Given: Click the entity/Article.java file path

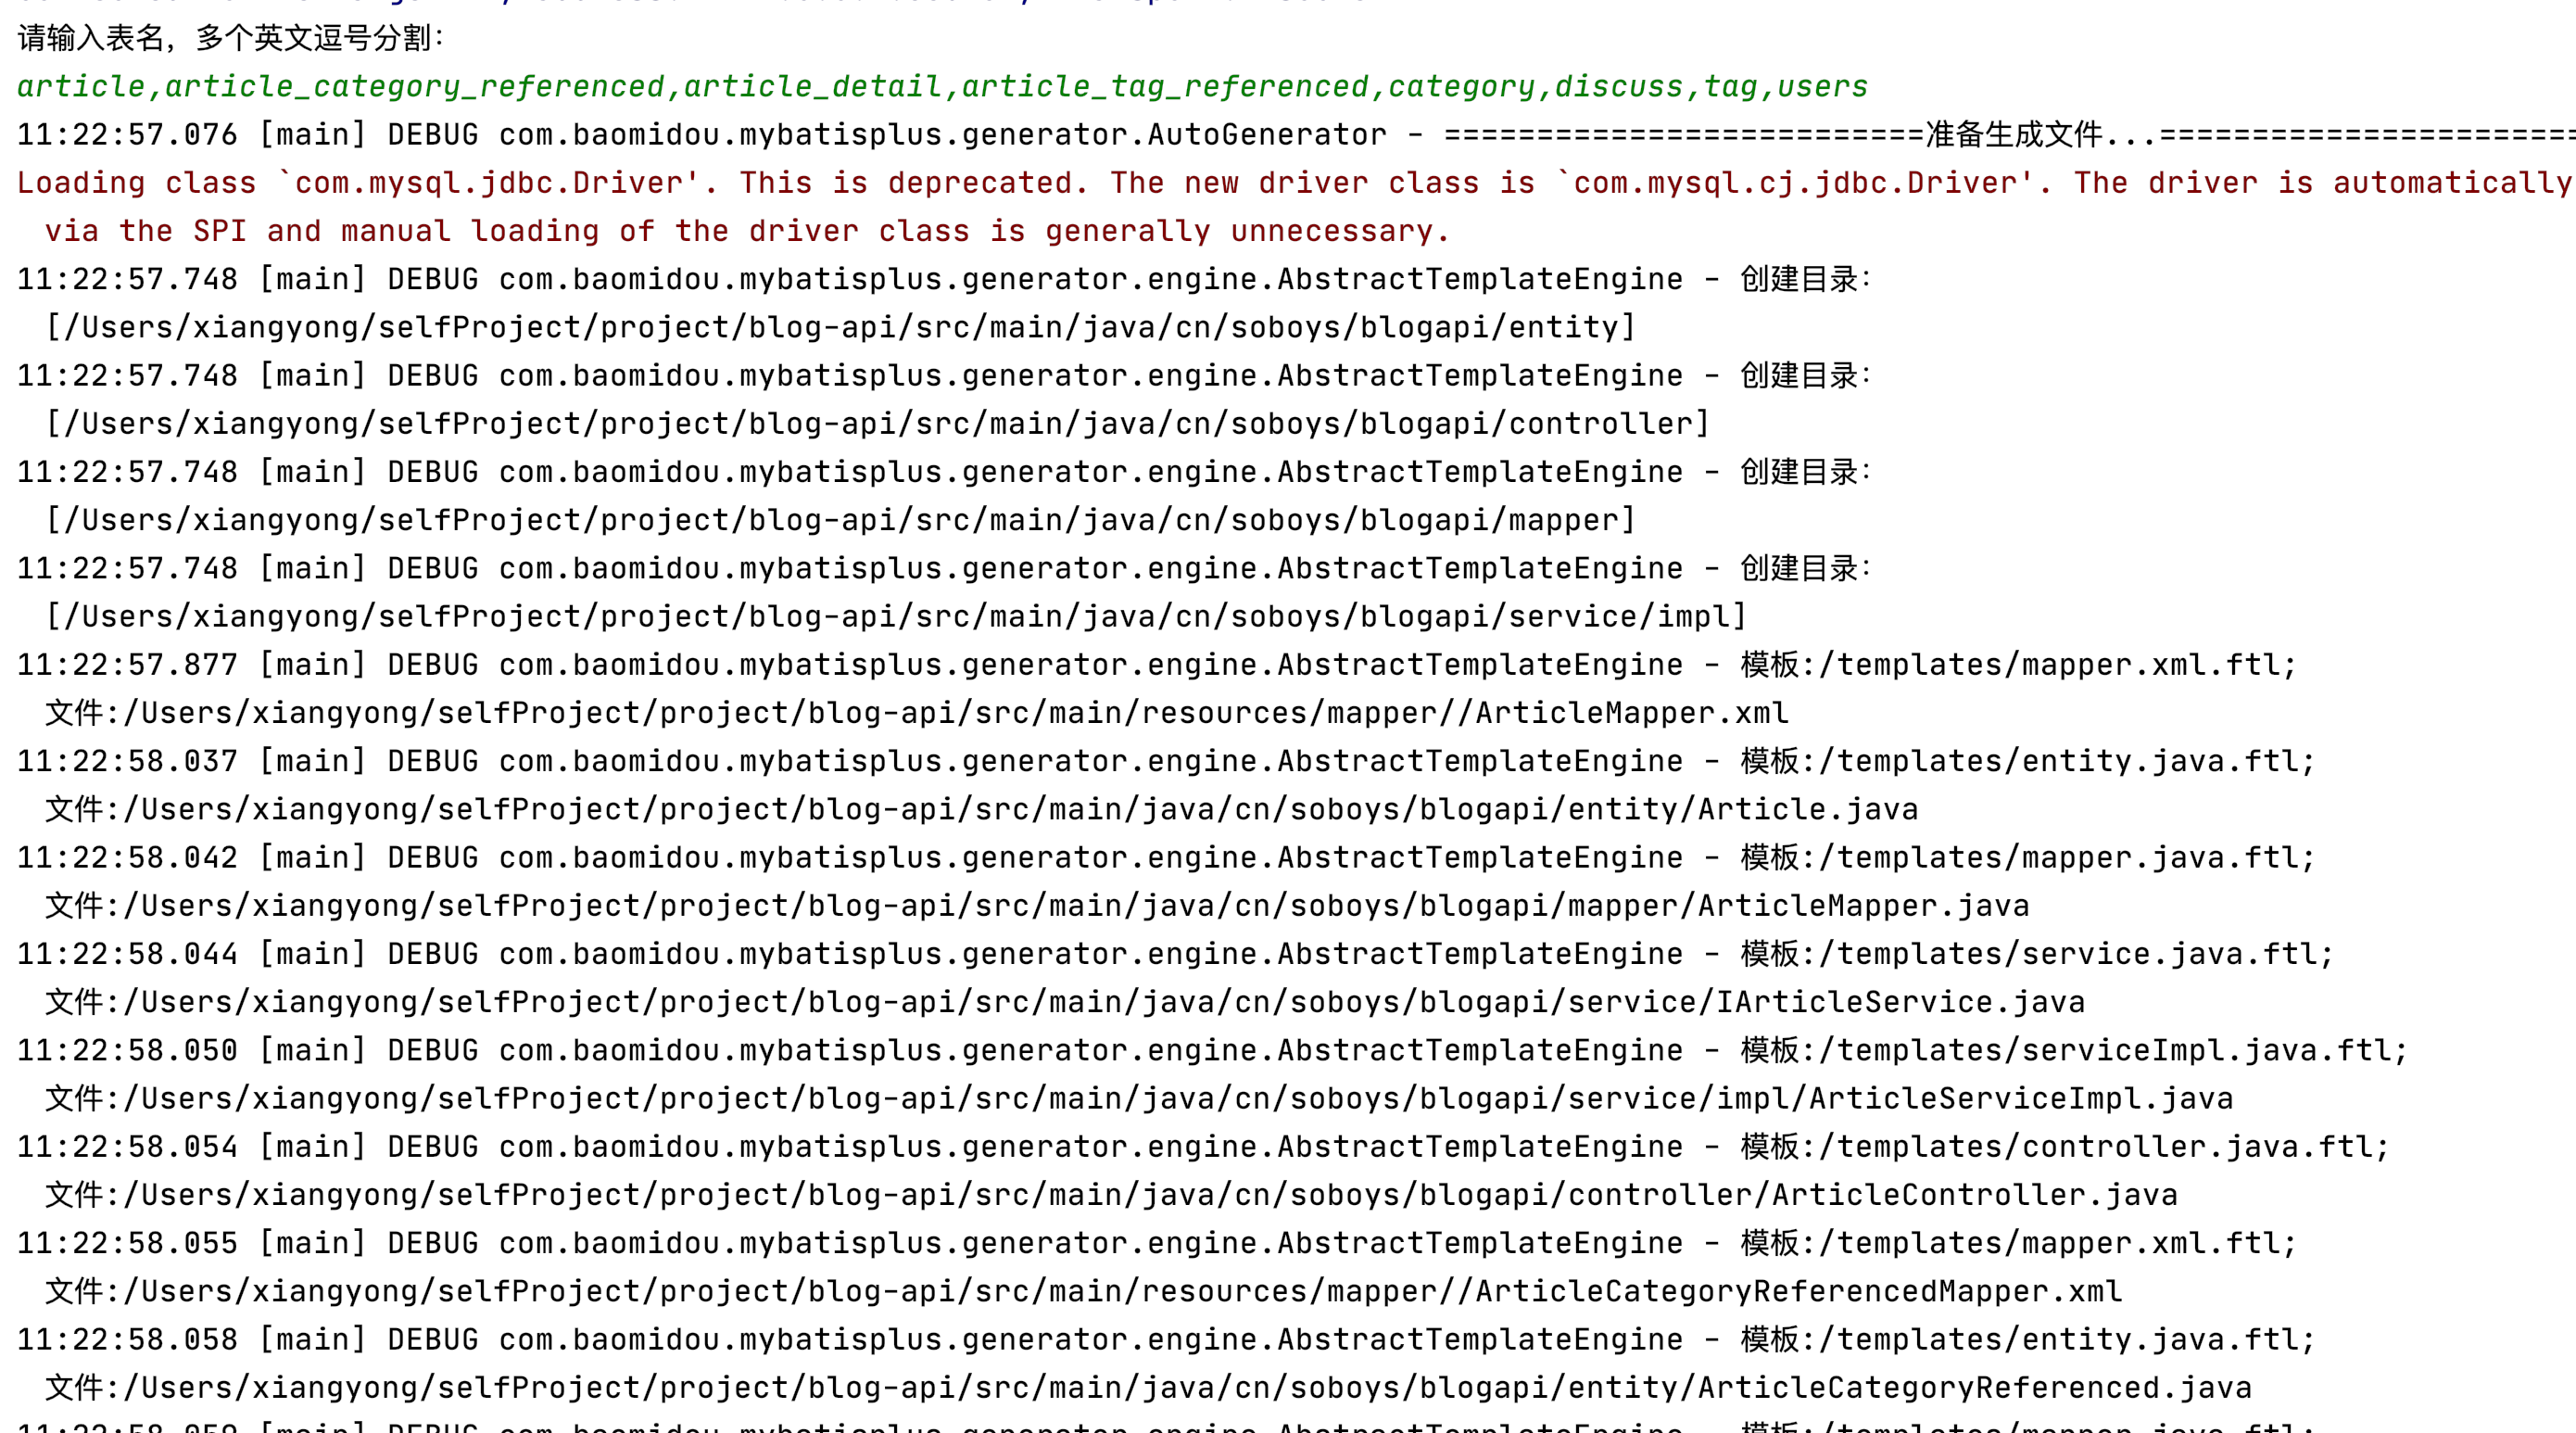Looking at the screenshot, I should coord(980,809).
